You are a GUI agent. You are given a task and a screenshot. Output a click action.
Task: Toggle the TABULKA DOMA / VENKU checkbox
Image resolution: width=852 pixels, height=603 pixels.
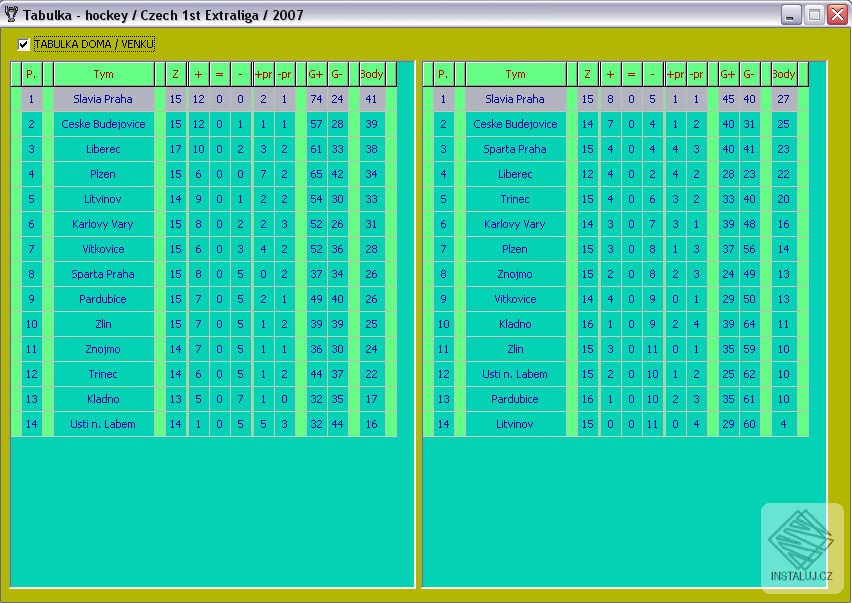point(24,44)
